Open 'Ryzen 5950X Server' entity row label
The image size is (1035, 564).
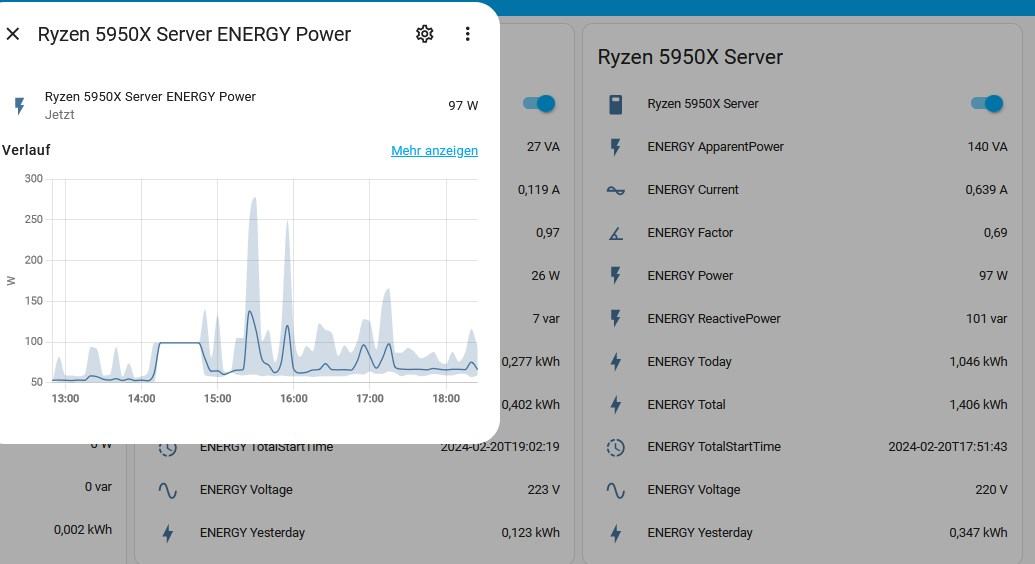point(702,104)
